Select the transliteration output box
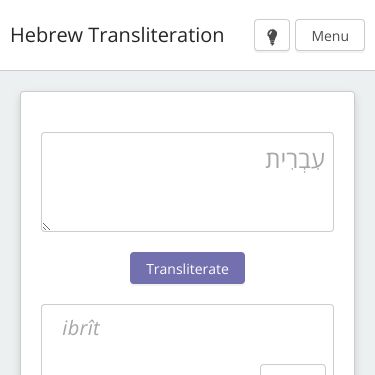The height and width of the screenshot is (375, 375). point(187,340)
